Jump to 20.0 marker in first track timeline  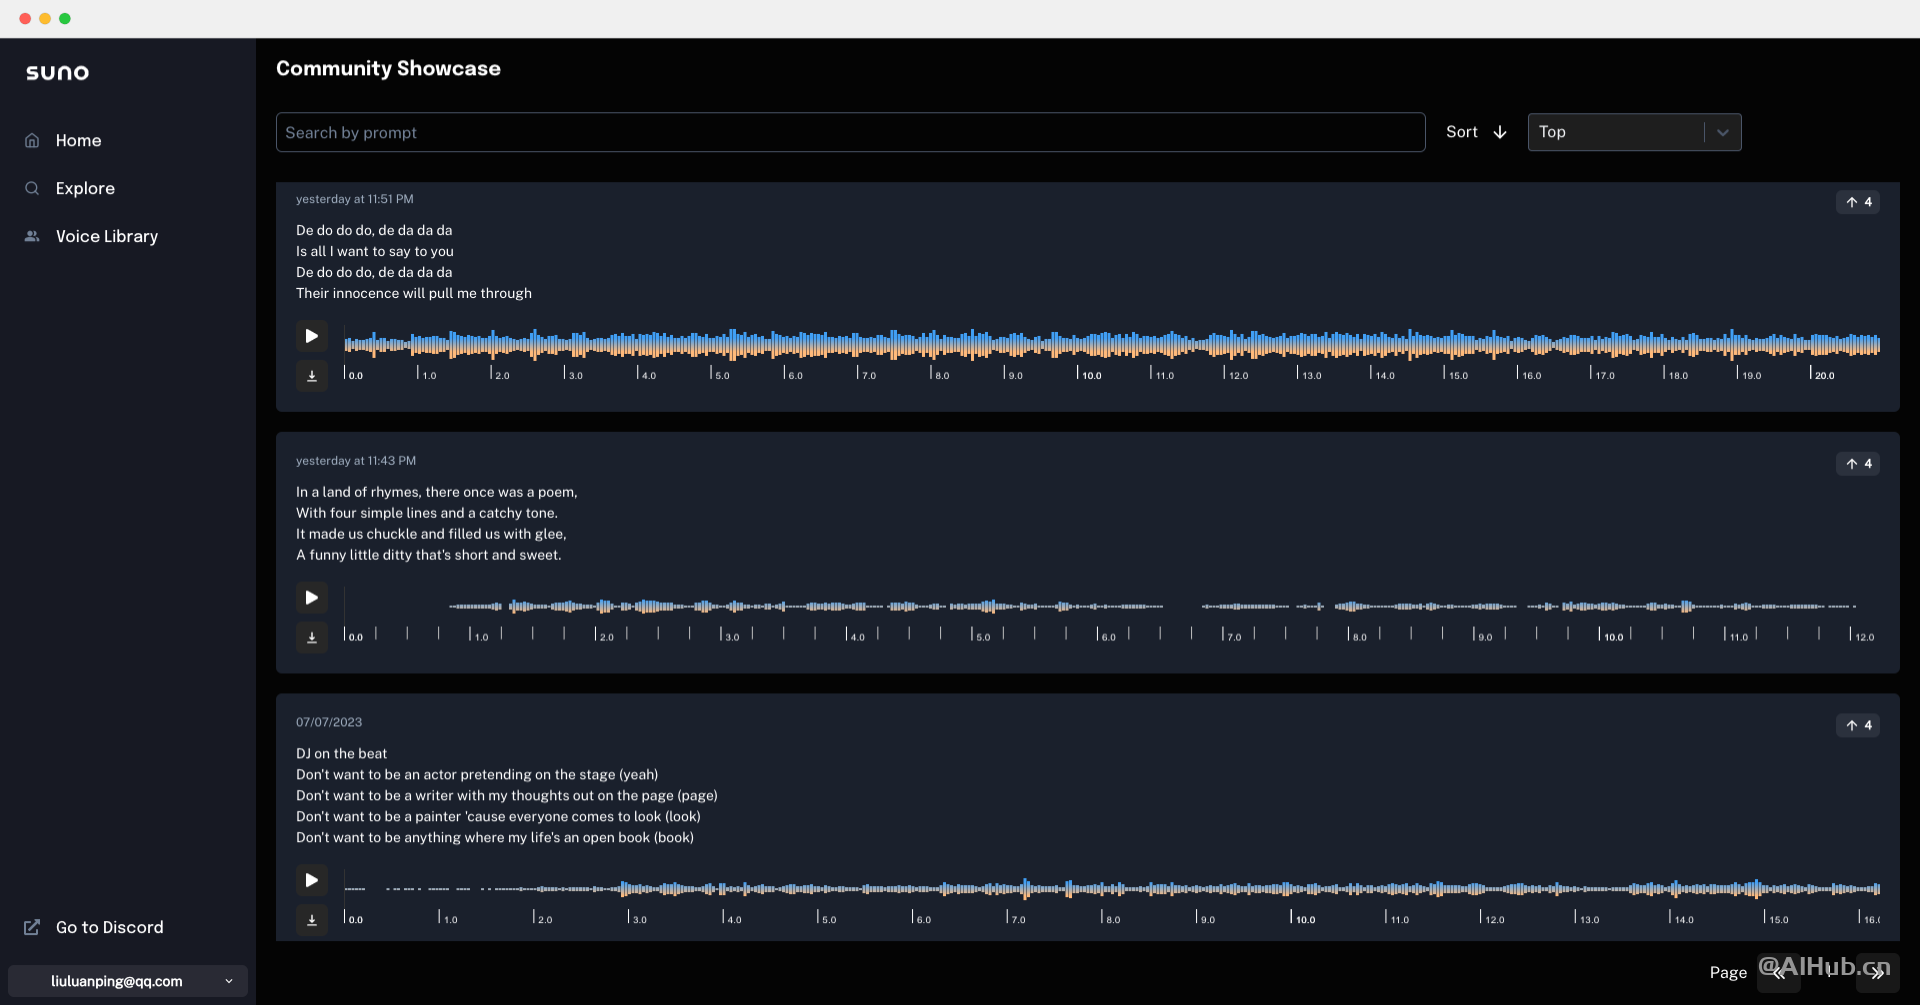[x=1824, y=375]
